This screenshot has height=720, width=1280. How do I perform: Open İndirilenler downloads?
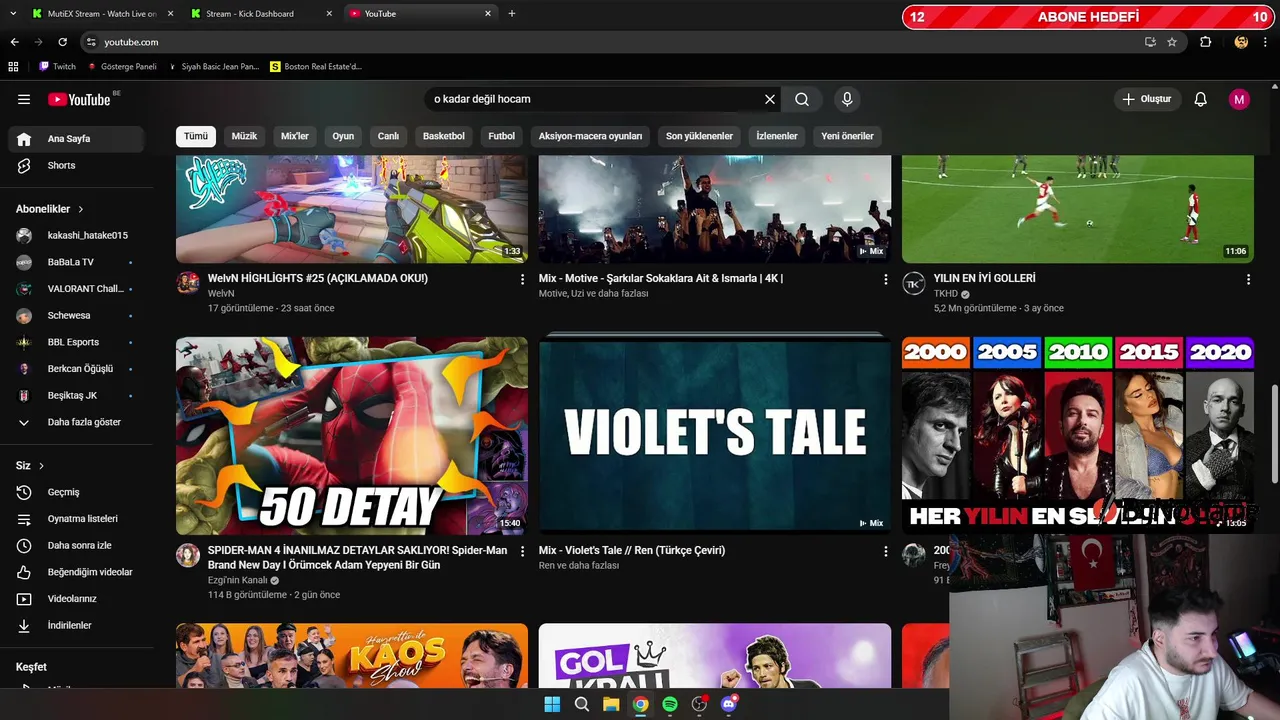click(x=76, y=625)
